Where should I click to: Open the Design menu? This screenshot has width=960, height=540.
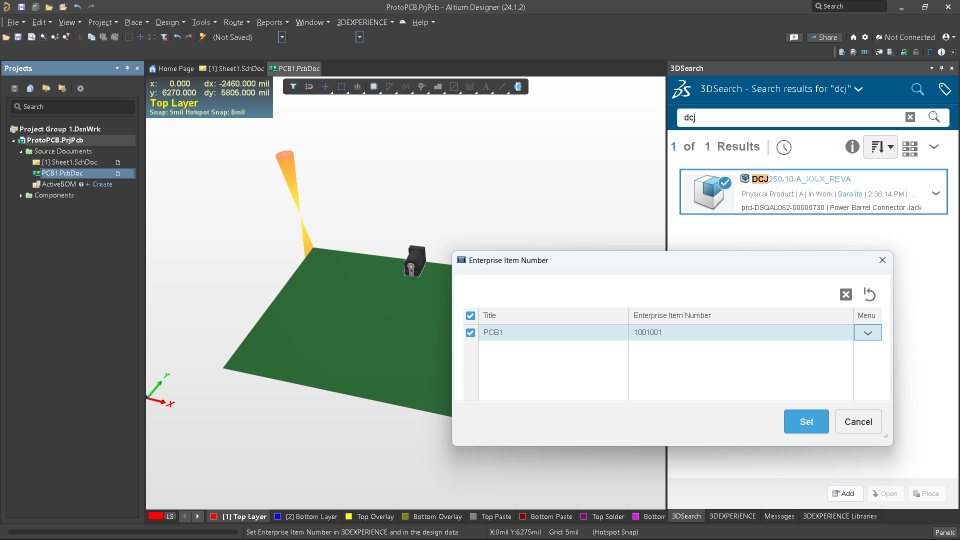coord(170,22)
